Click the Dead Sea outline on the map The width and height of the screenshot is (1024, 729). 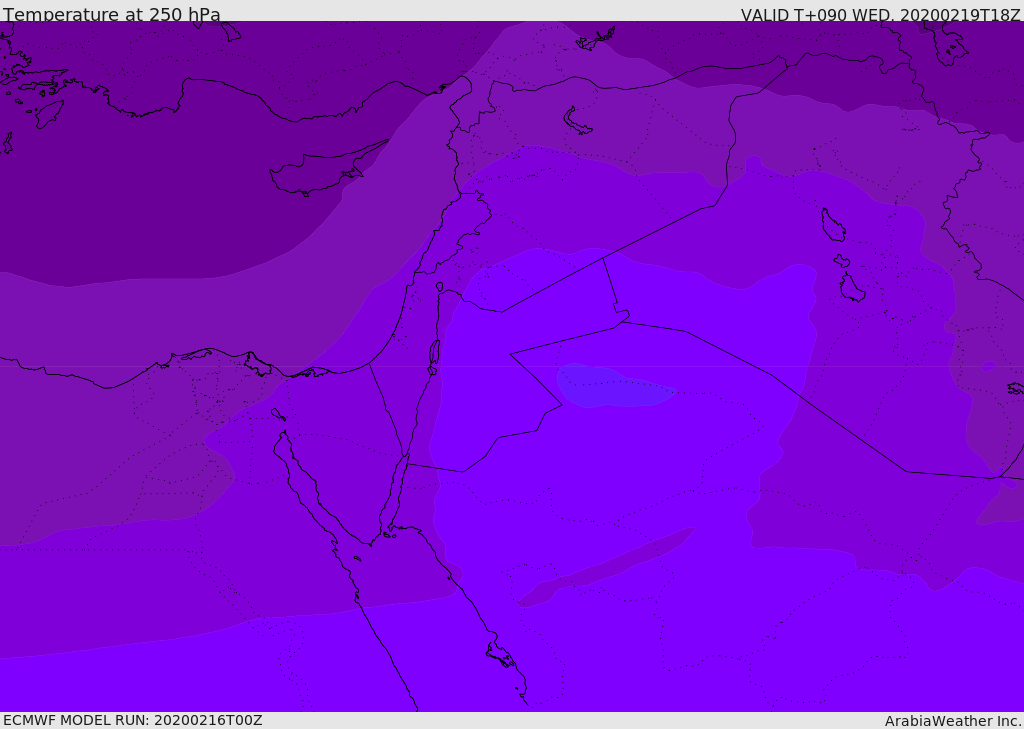[x=434, y=356]
